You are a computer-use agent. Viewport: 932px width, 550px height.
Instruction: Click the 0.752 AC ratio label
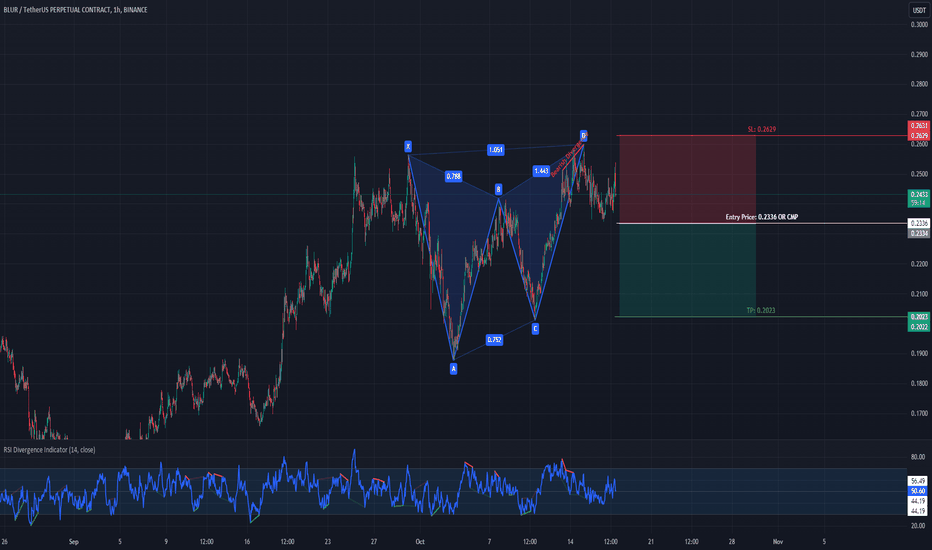click(x=494, y=340)
